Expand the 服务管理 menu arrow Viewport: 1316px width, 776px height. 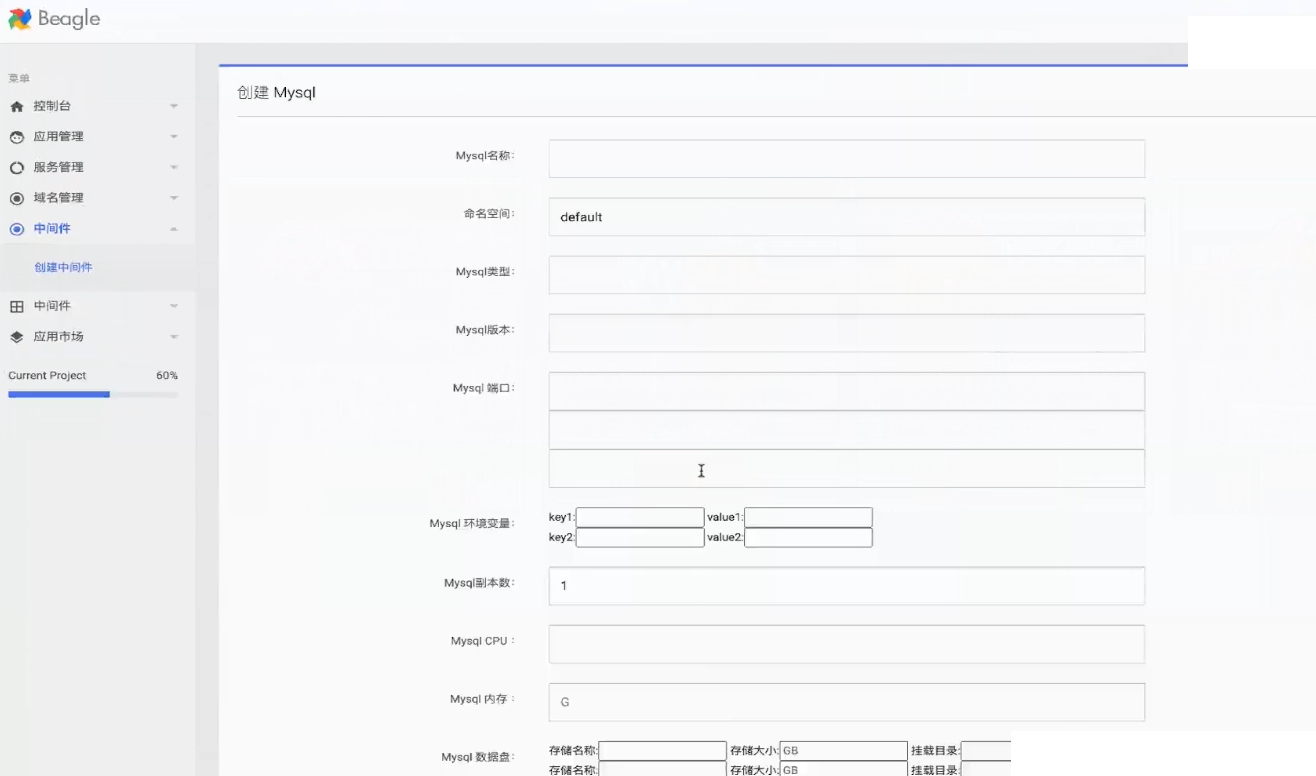point(173,168)
